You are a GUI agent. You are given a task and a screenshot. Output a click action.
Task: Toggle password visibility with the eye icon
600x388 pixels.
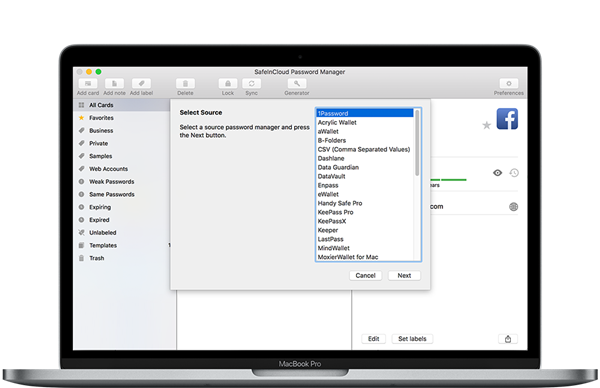click(497, 173)
